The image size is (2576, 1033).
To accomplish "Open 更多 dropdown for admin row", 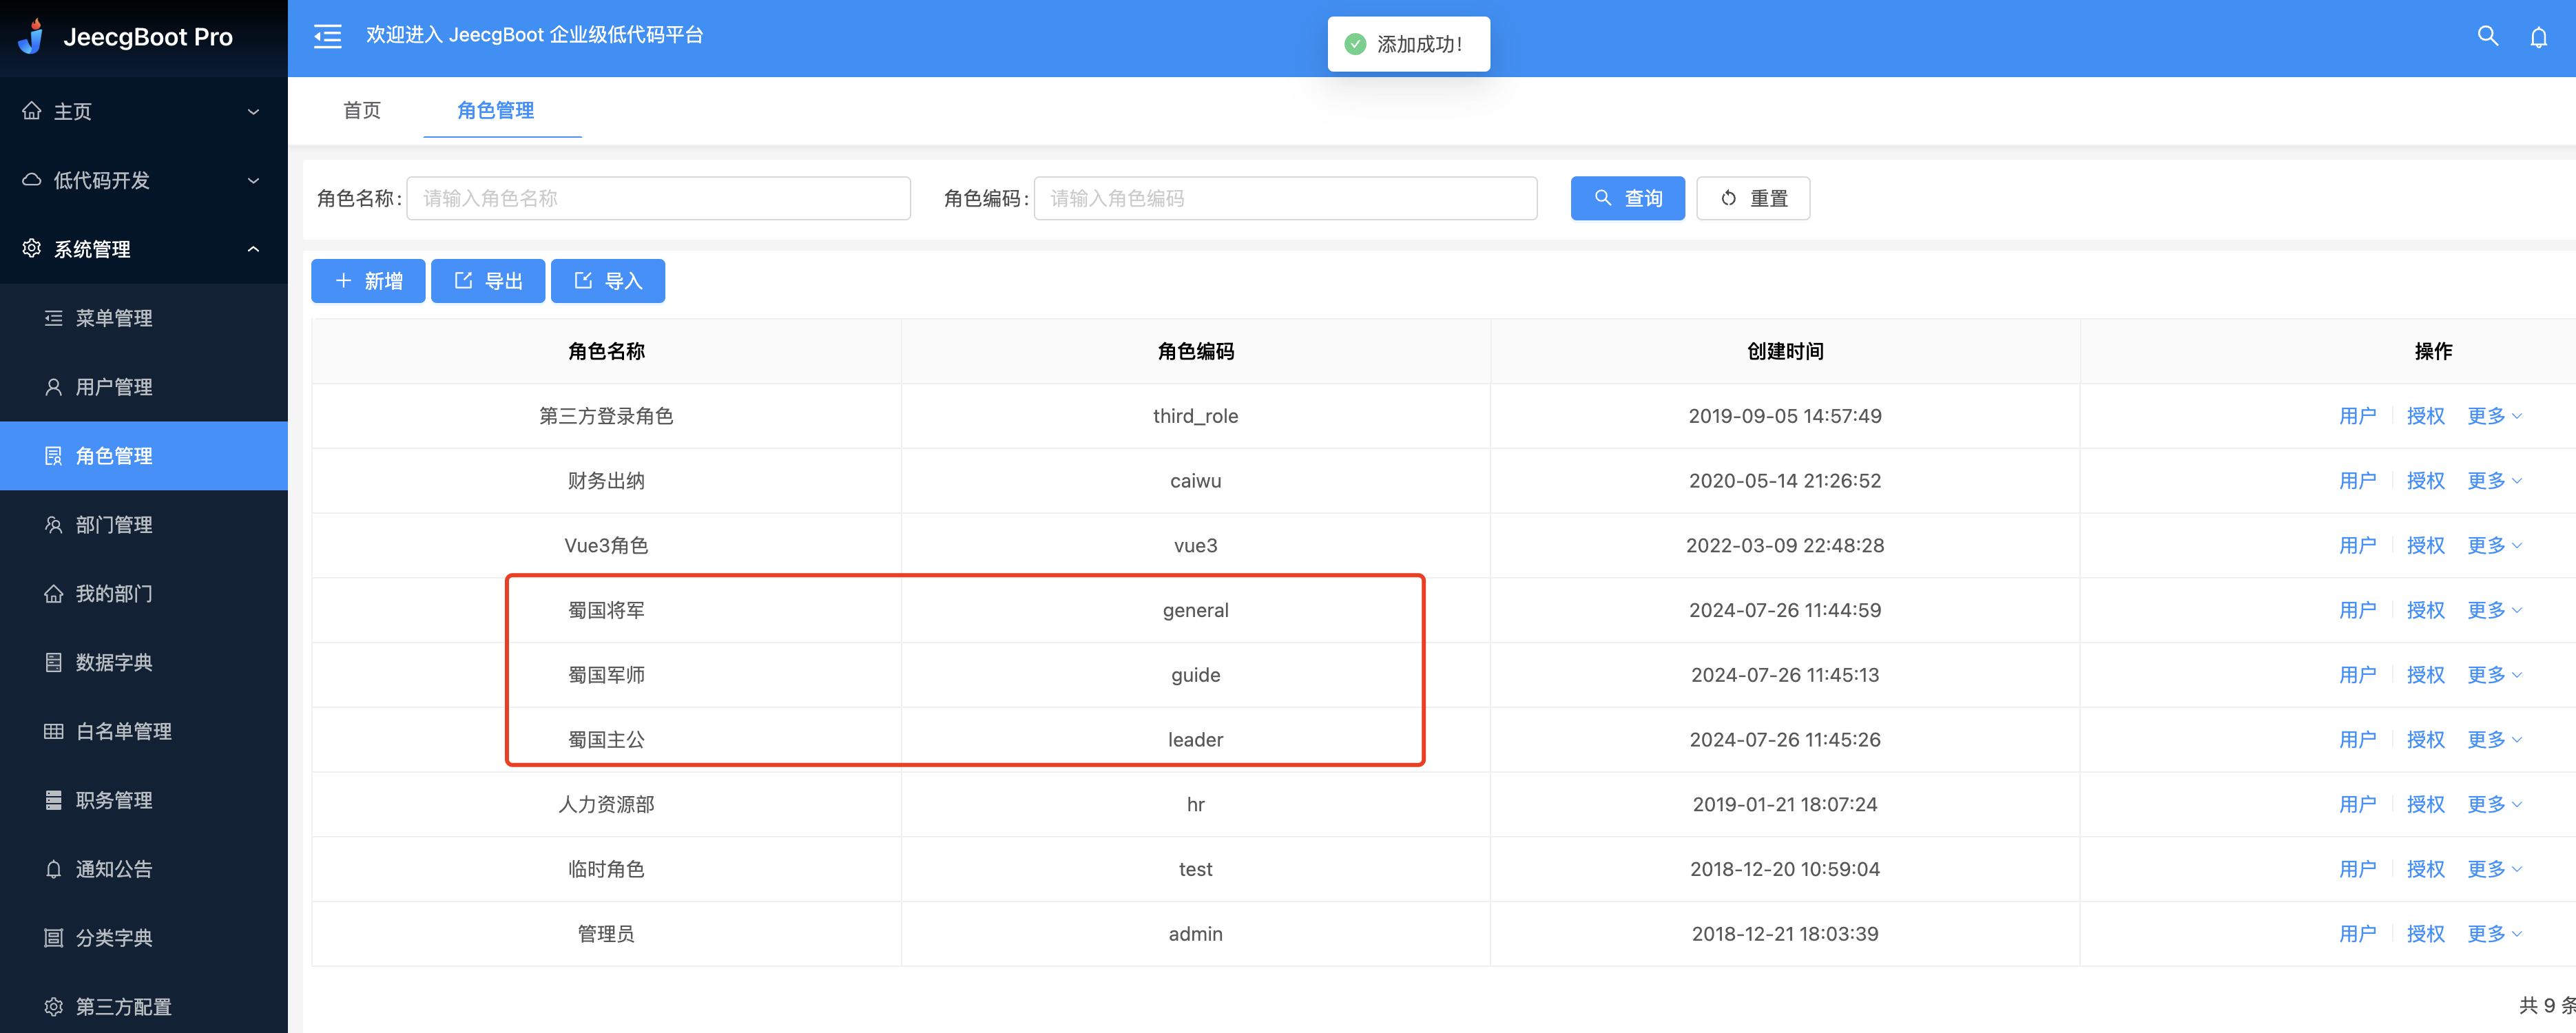I will click(2494, 934).
